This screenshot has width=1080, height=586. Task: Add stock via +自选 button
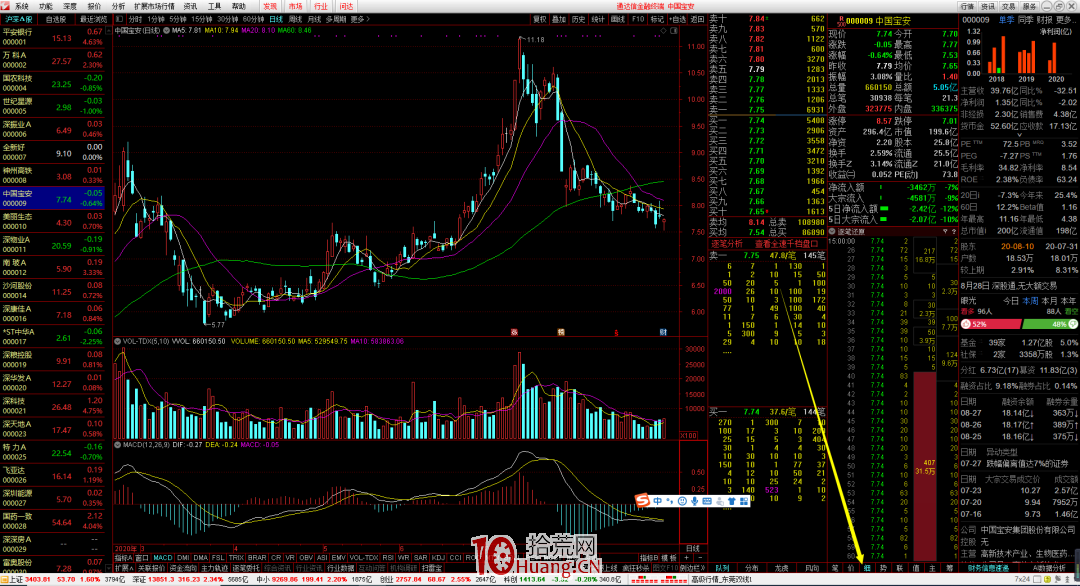678,19
